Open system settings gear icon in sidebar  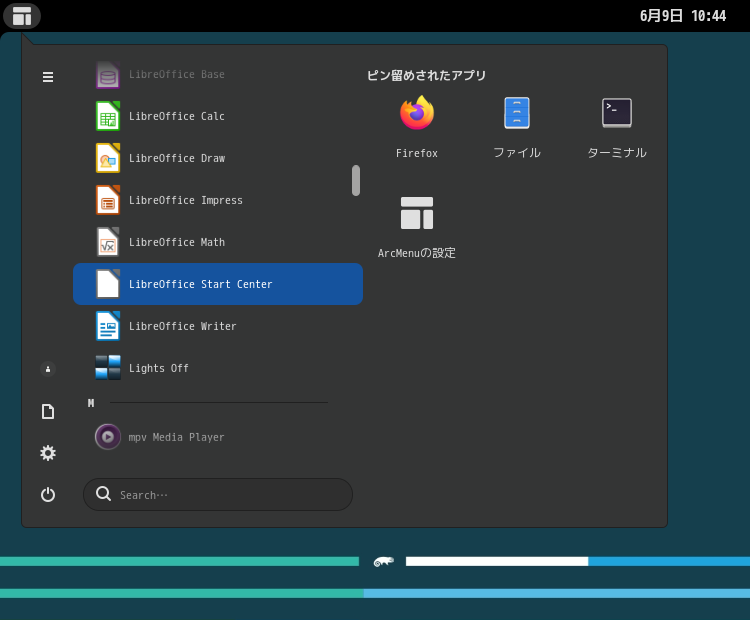pos(48,453)
